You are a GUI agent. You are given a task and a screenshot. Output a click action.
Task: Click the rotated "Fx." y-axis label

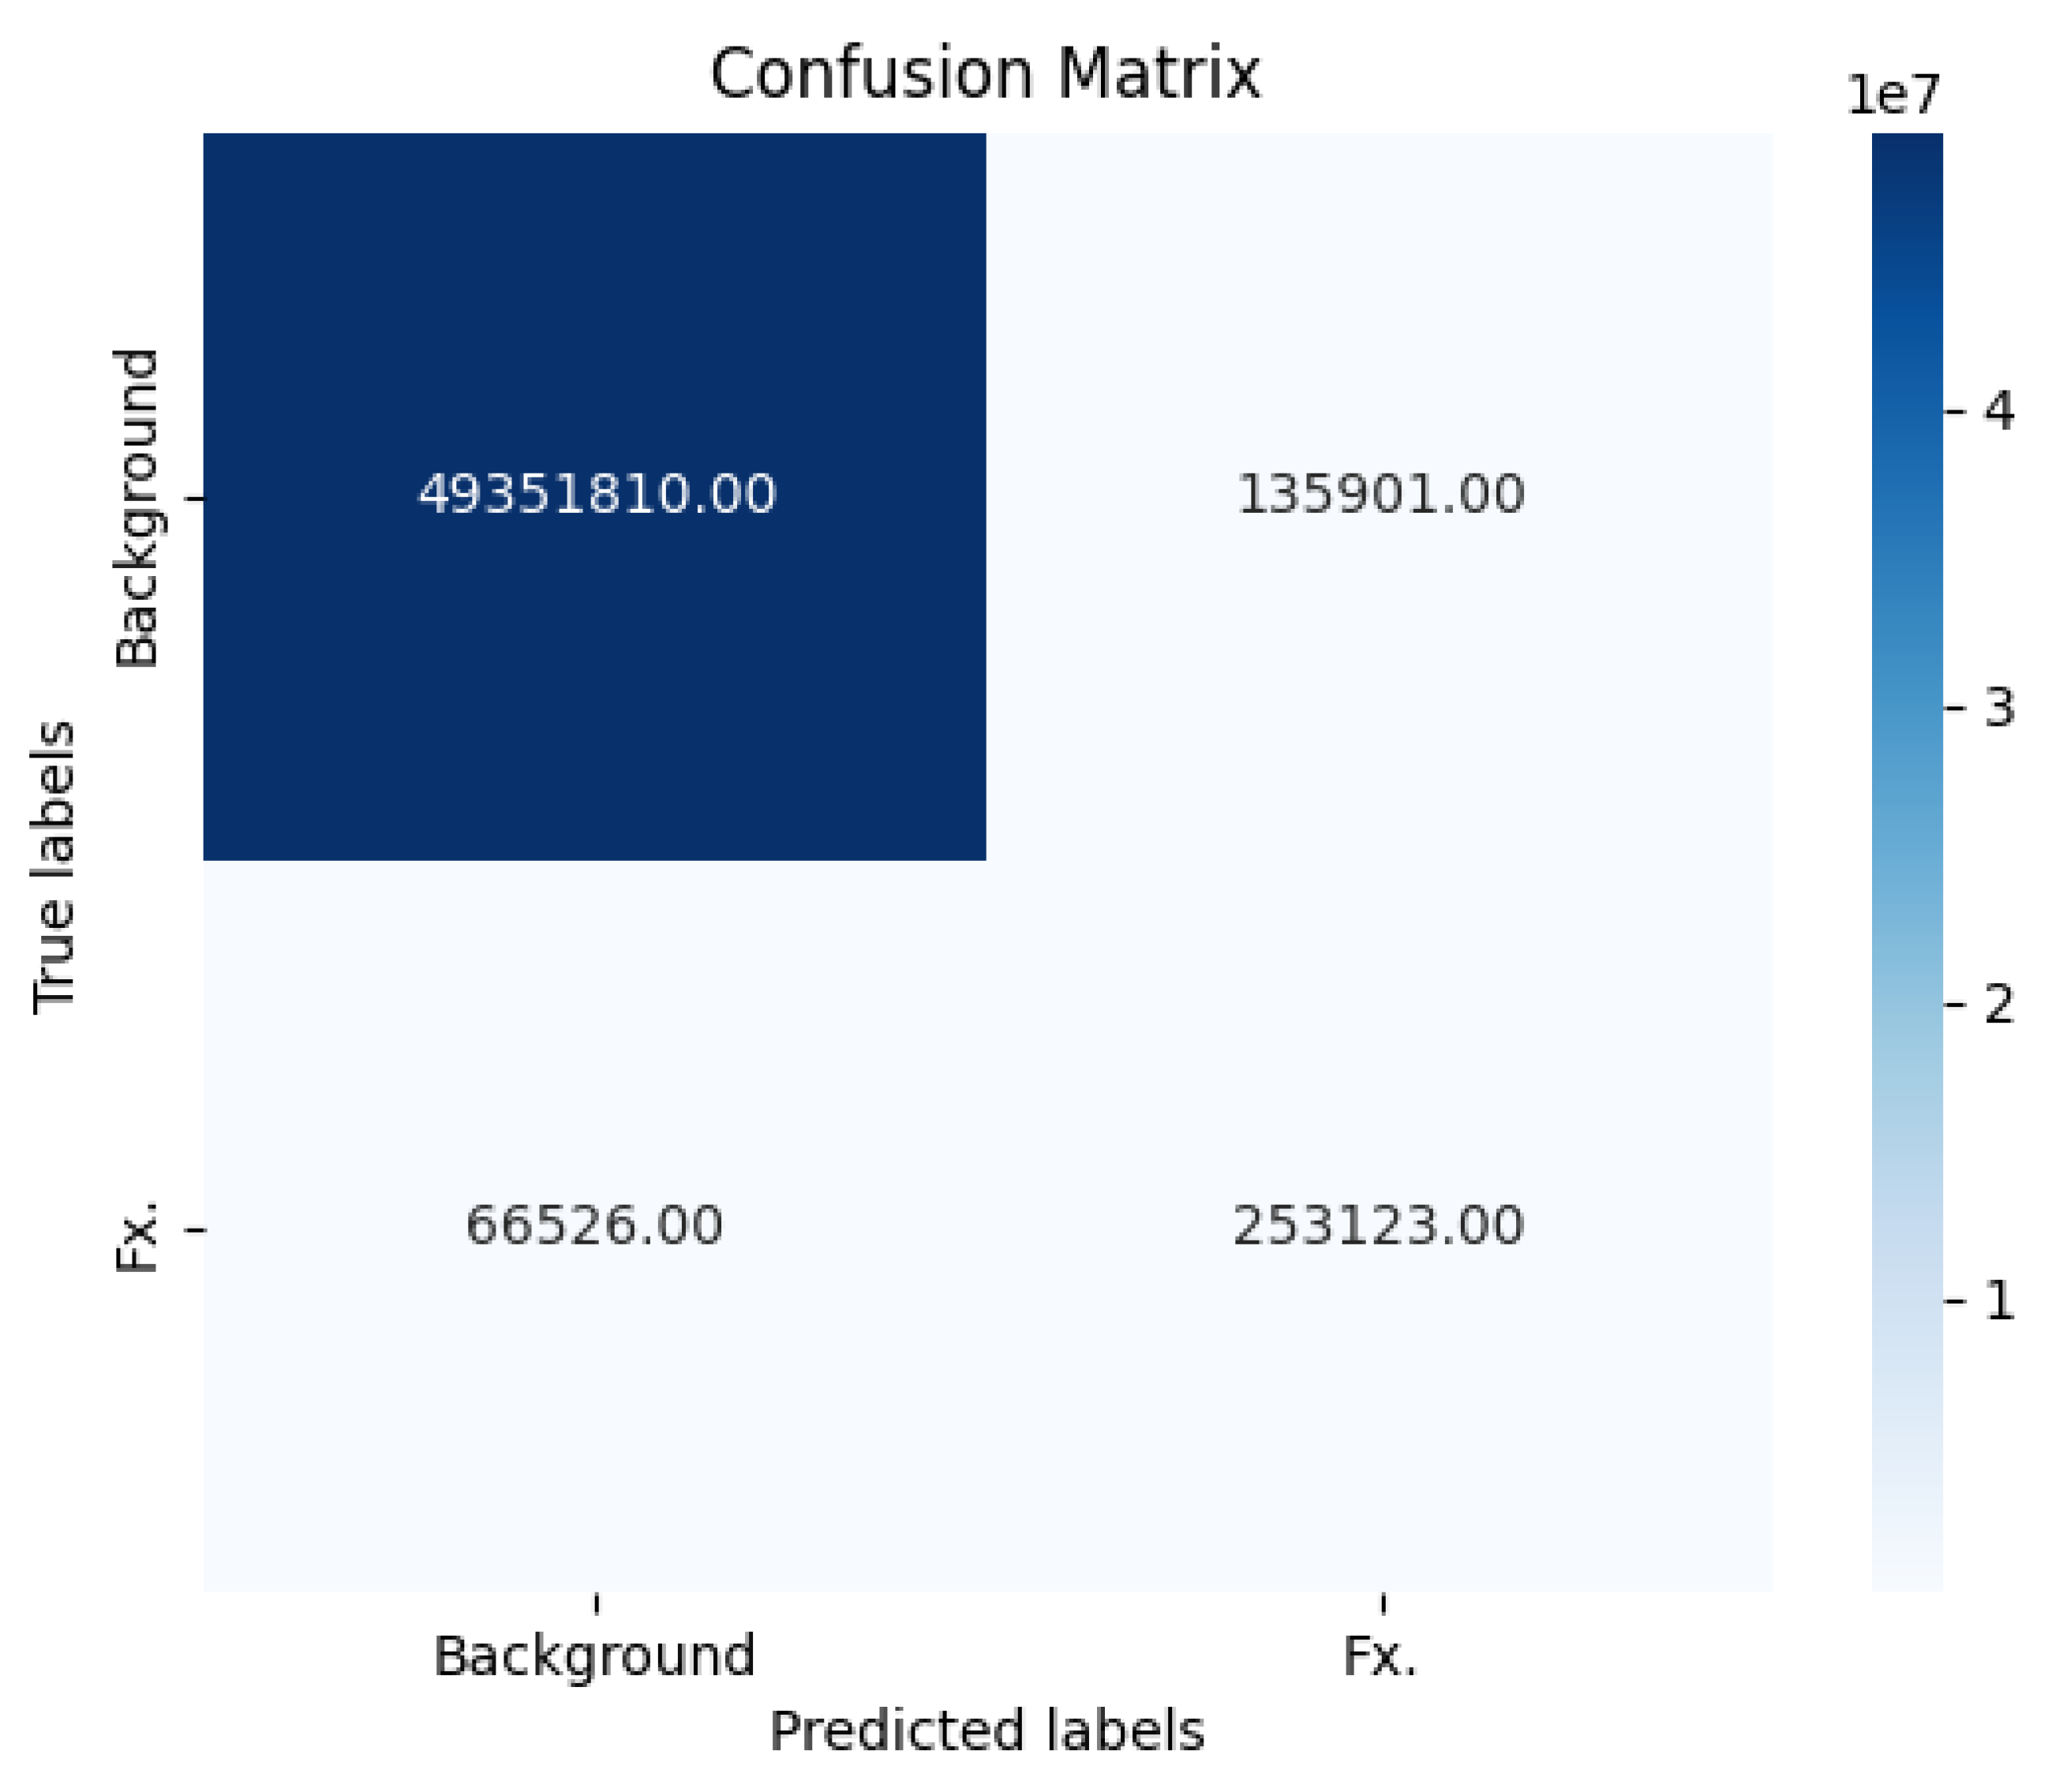tap(137, 1236)
